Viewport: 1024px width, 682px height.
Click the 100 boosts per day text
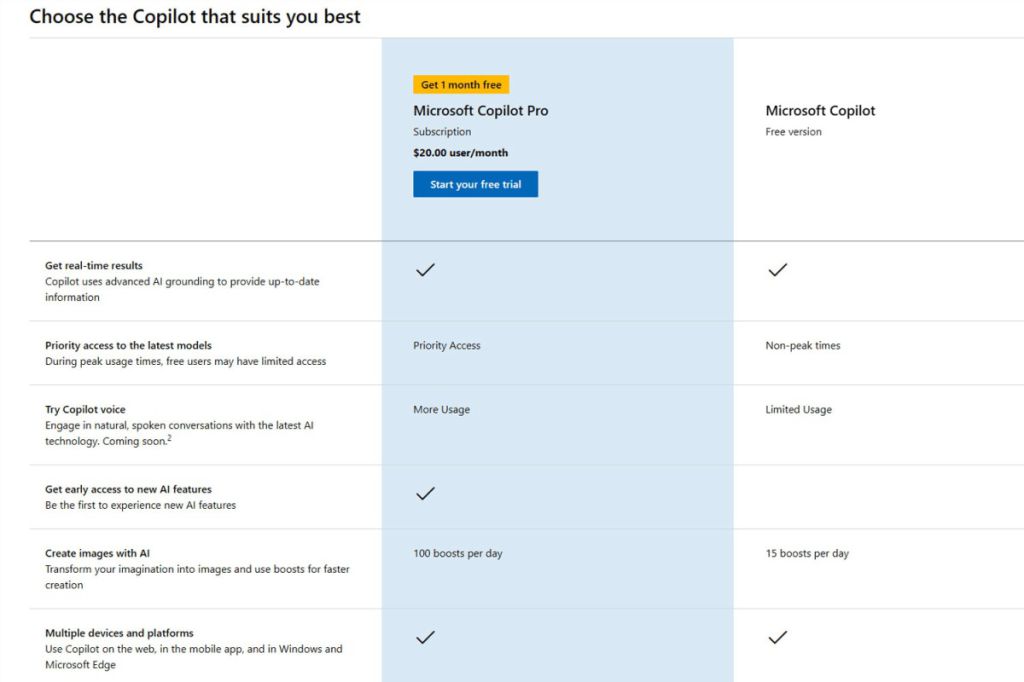457,554
